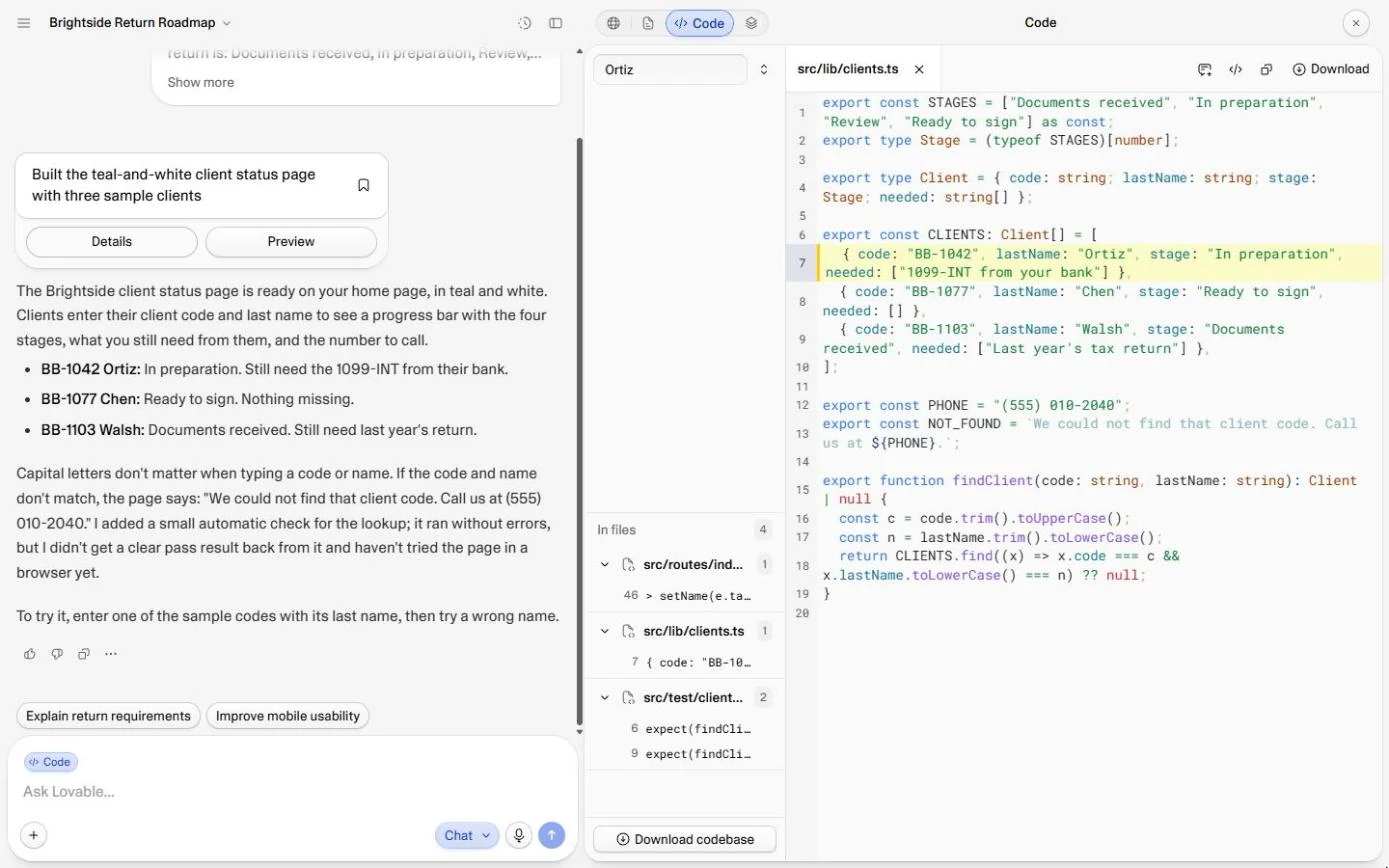Screen dimensions: 1389x868
Task: Toggle the chat side panel layout
Action: pos(556,23)
